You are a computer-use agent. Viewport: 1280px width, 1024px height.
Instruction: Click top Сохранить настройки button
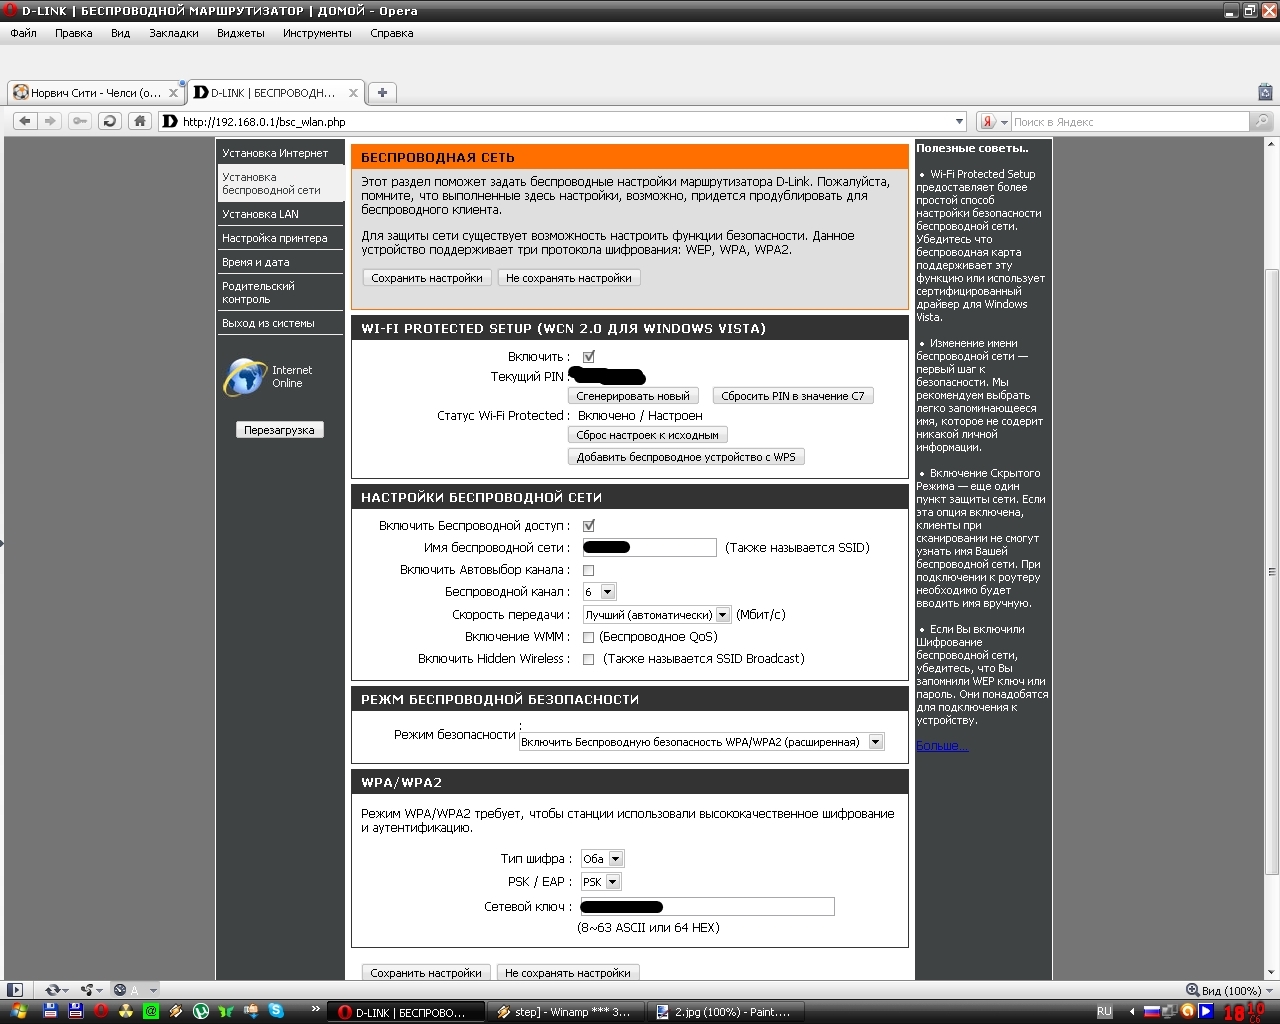[x=427, y=278]
